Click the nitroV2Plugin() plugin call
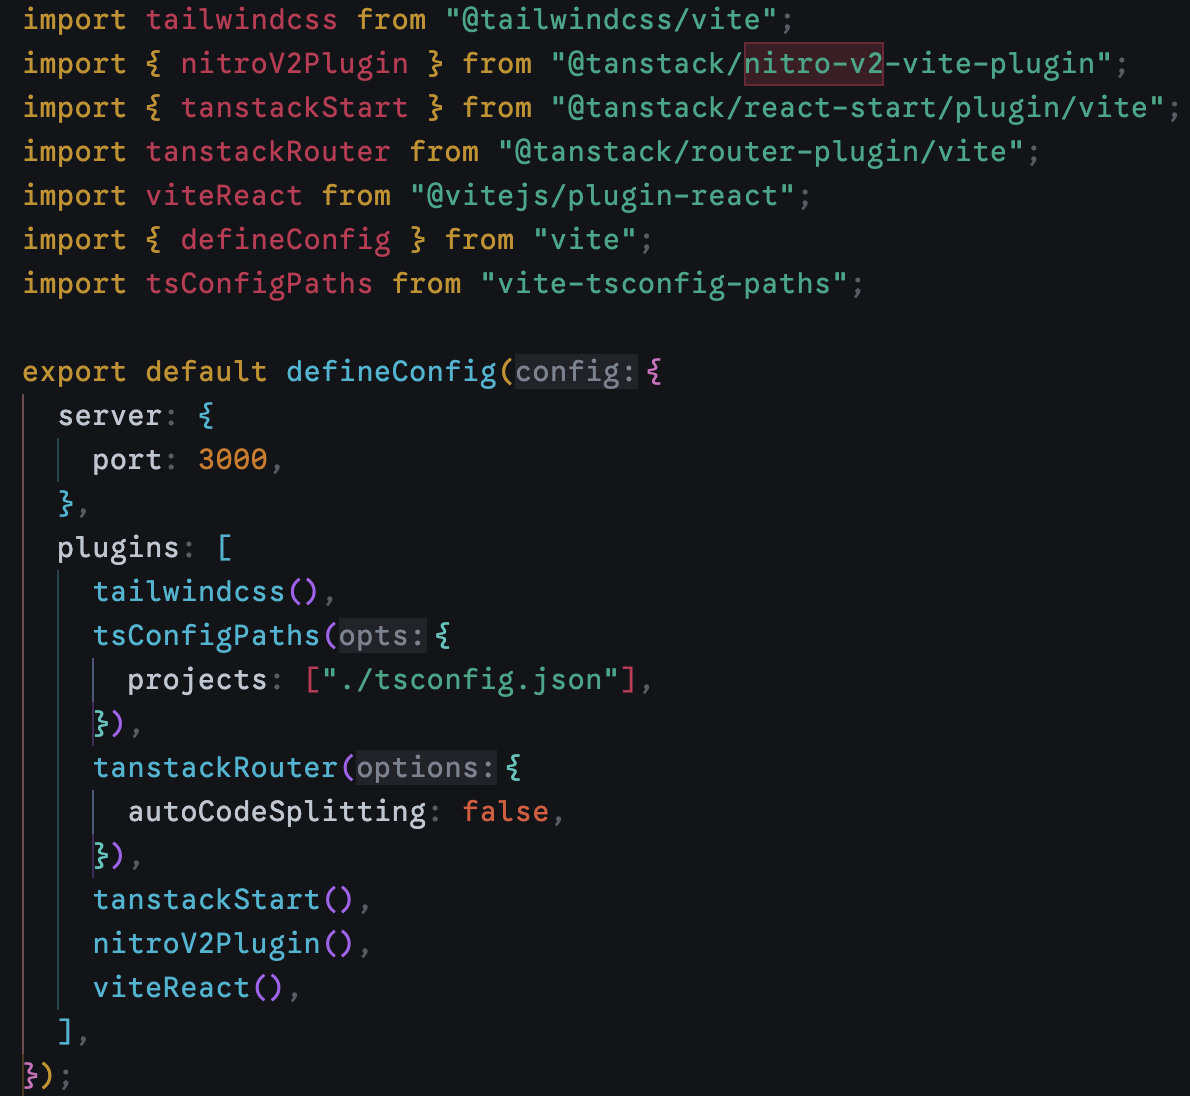The width and height of the screenshot is (1190, 1096). point(223,944)
